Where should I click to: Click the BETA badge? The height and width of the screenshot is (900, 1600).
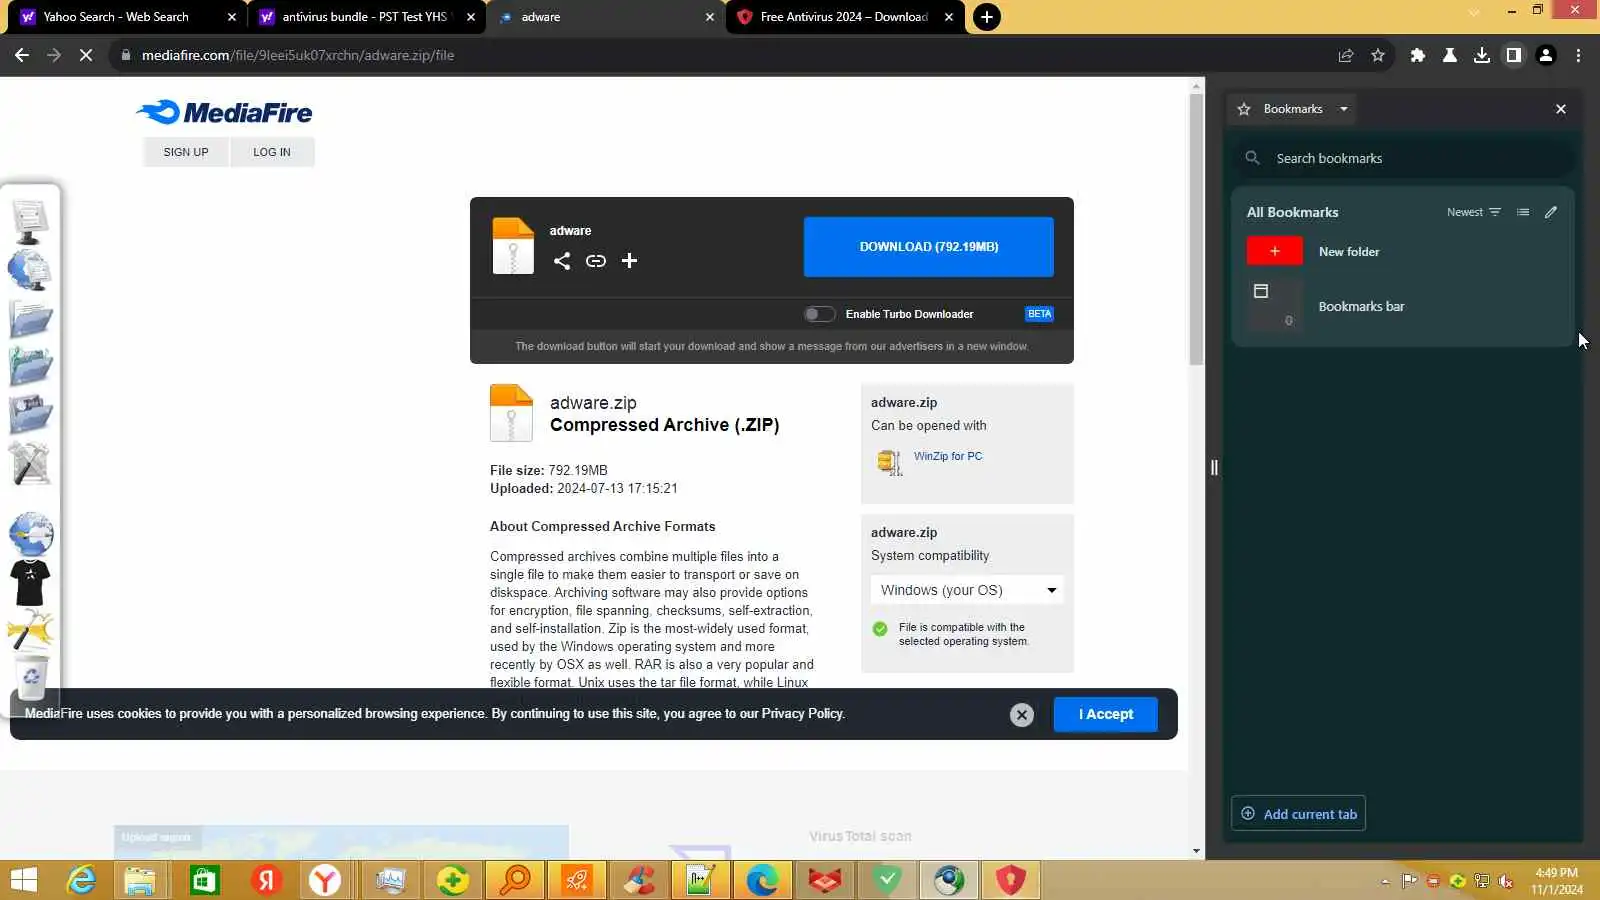click(x=1039, y=314)
